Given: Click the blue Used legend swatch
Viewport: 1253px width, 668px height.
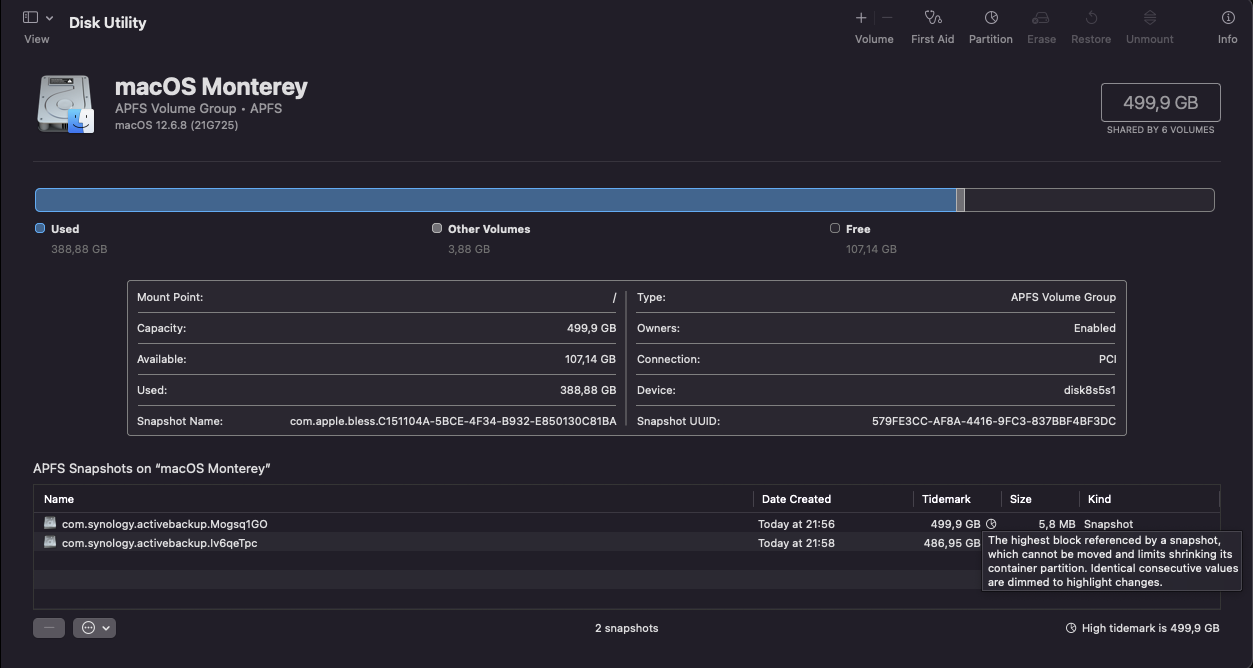Looking at the screenshot, I should [40, 228].
